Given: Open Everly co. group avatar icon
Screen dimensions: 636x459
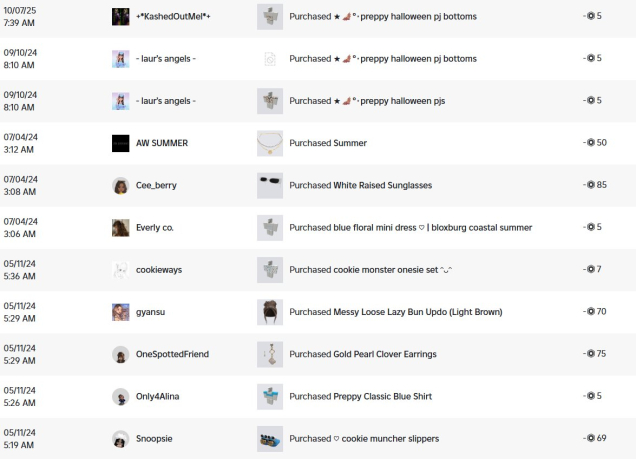Looking at the screenshot, I should [x=120, y=228].
